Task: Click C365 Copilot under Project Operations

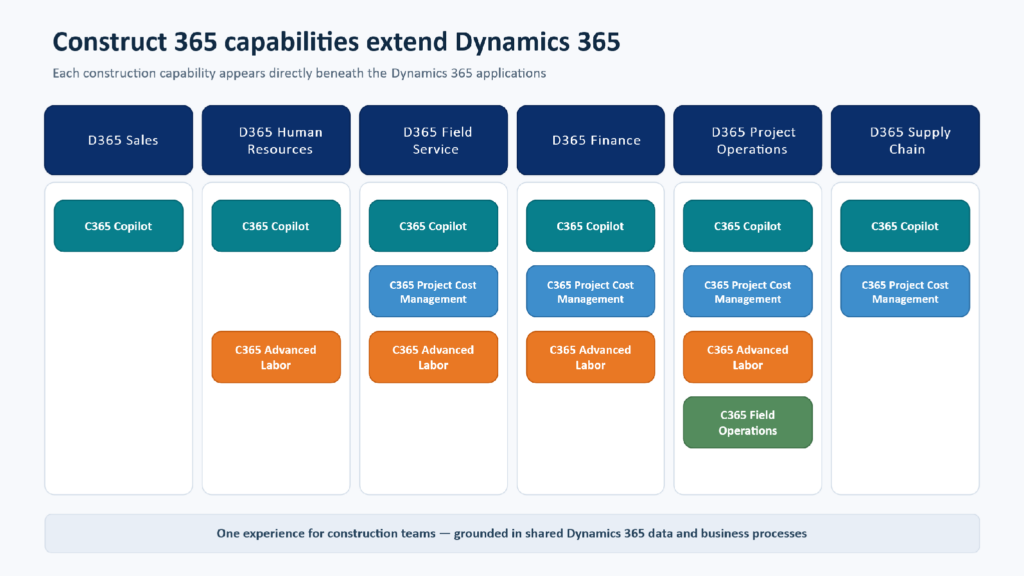Action: coord(748,226)
